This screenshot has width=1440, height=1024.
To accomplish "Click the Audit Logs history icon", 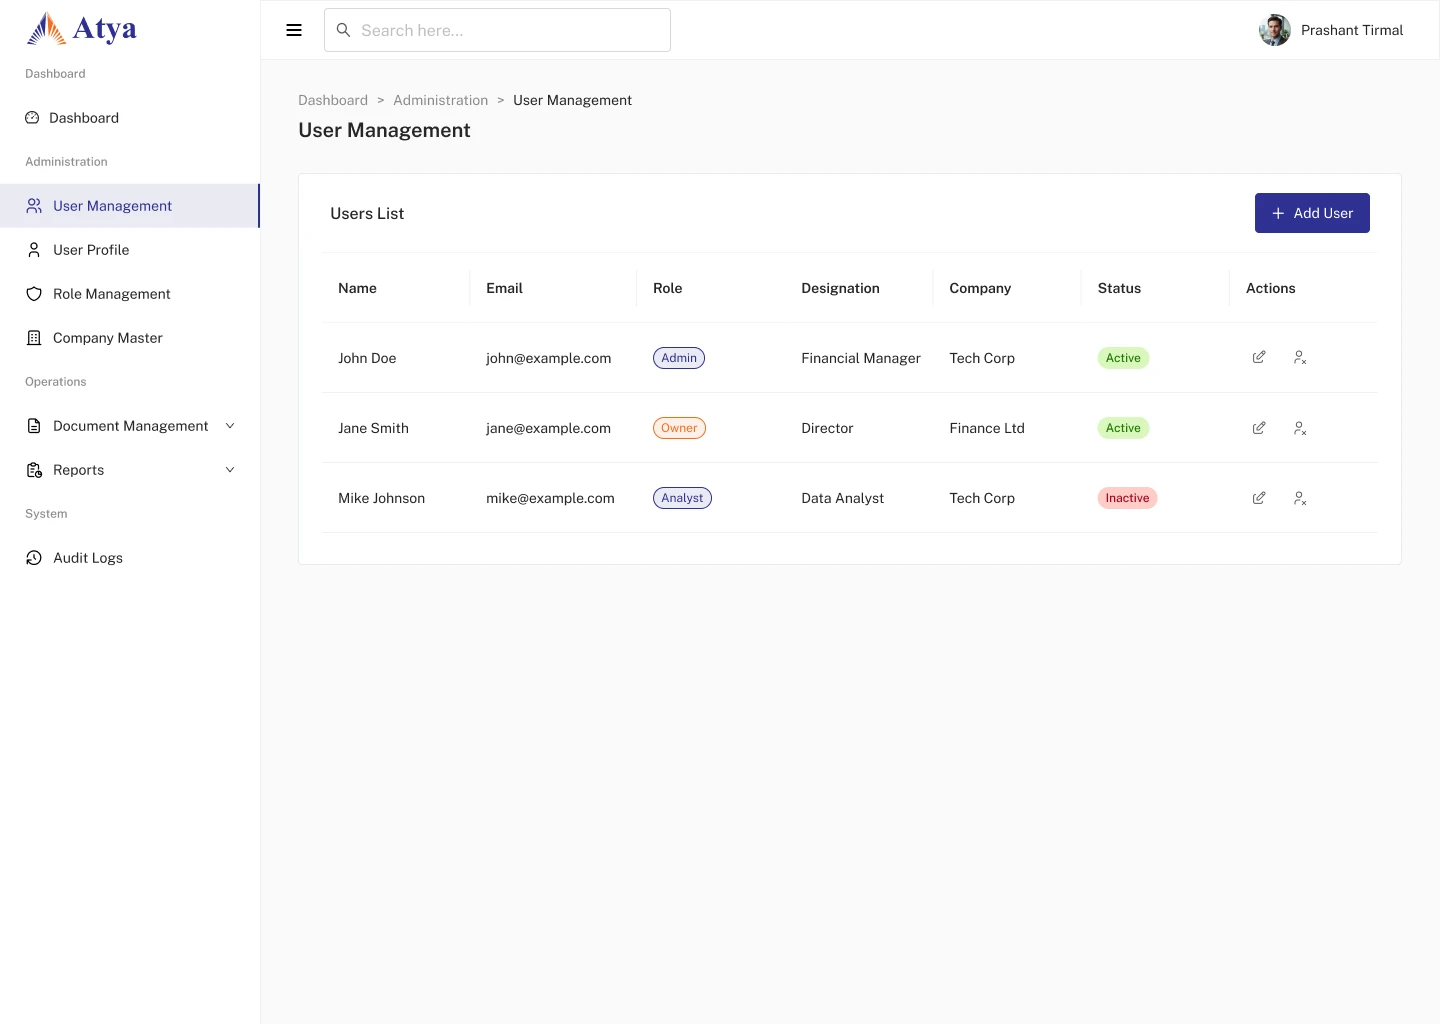I will [34, 558].
